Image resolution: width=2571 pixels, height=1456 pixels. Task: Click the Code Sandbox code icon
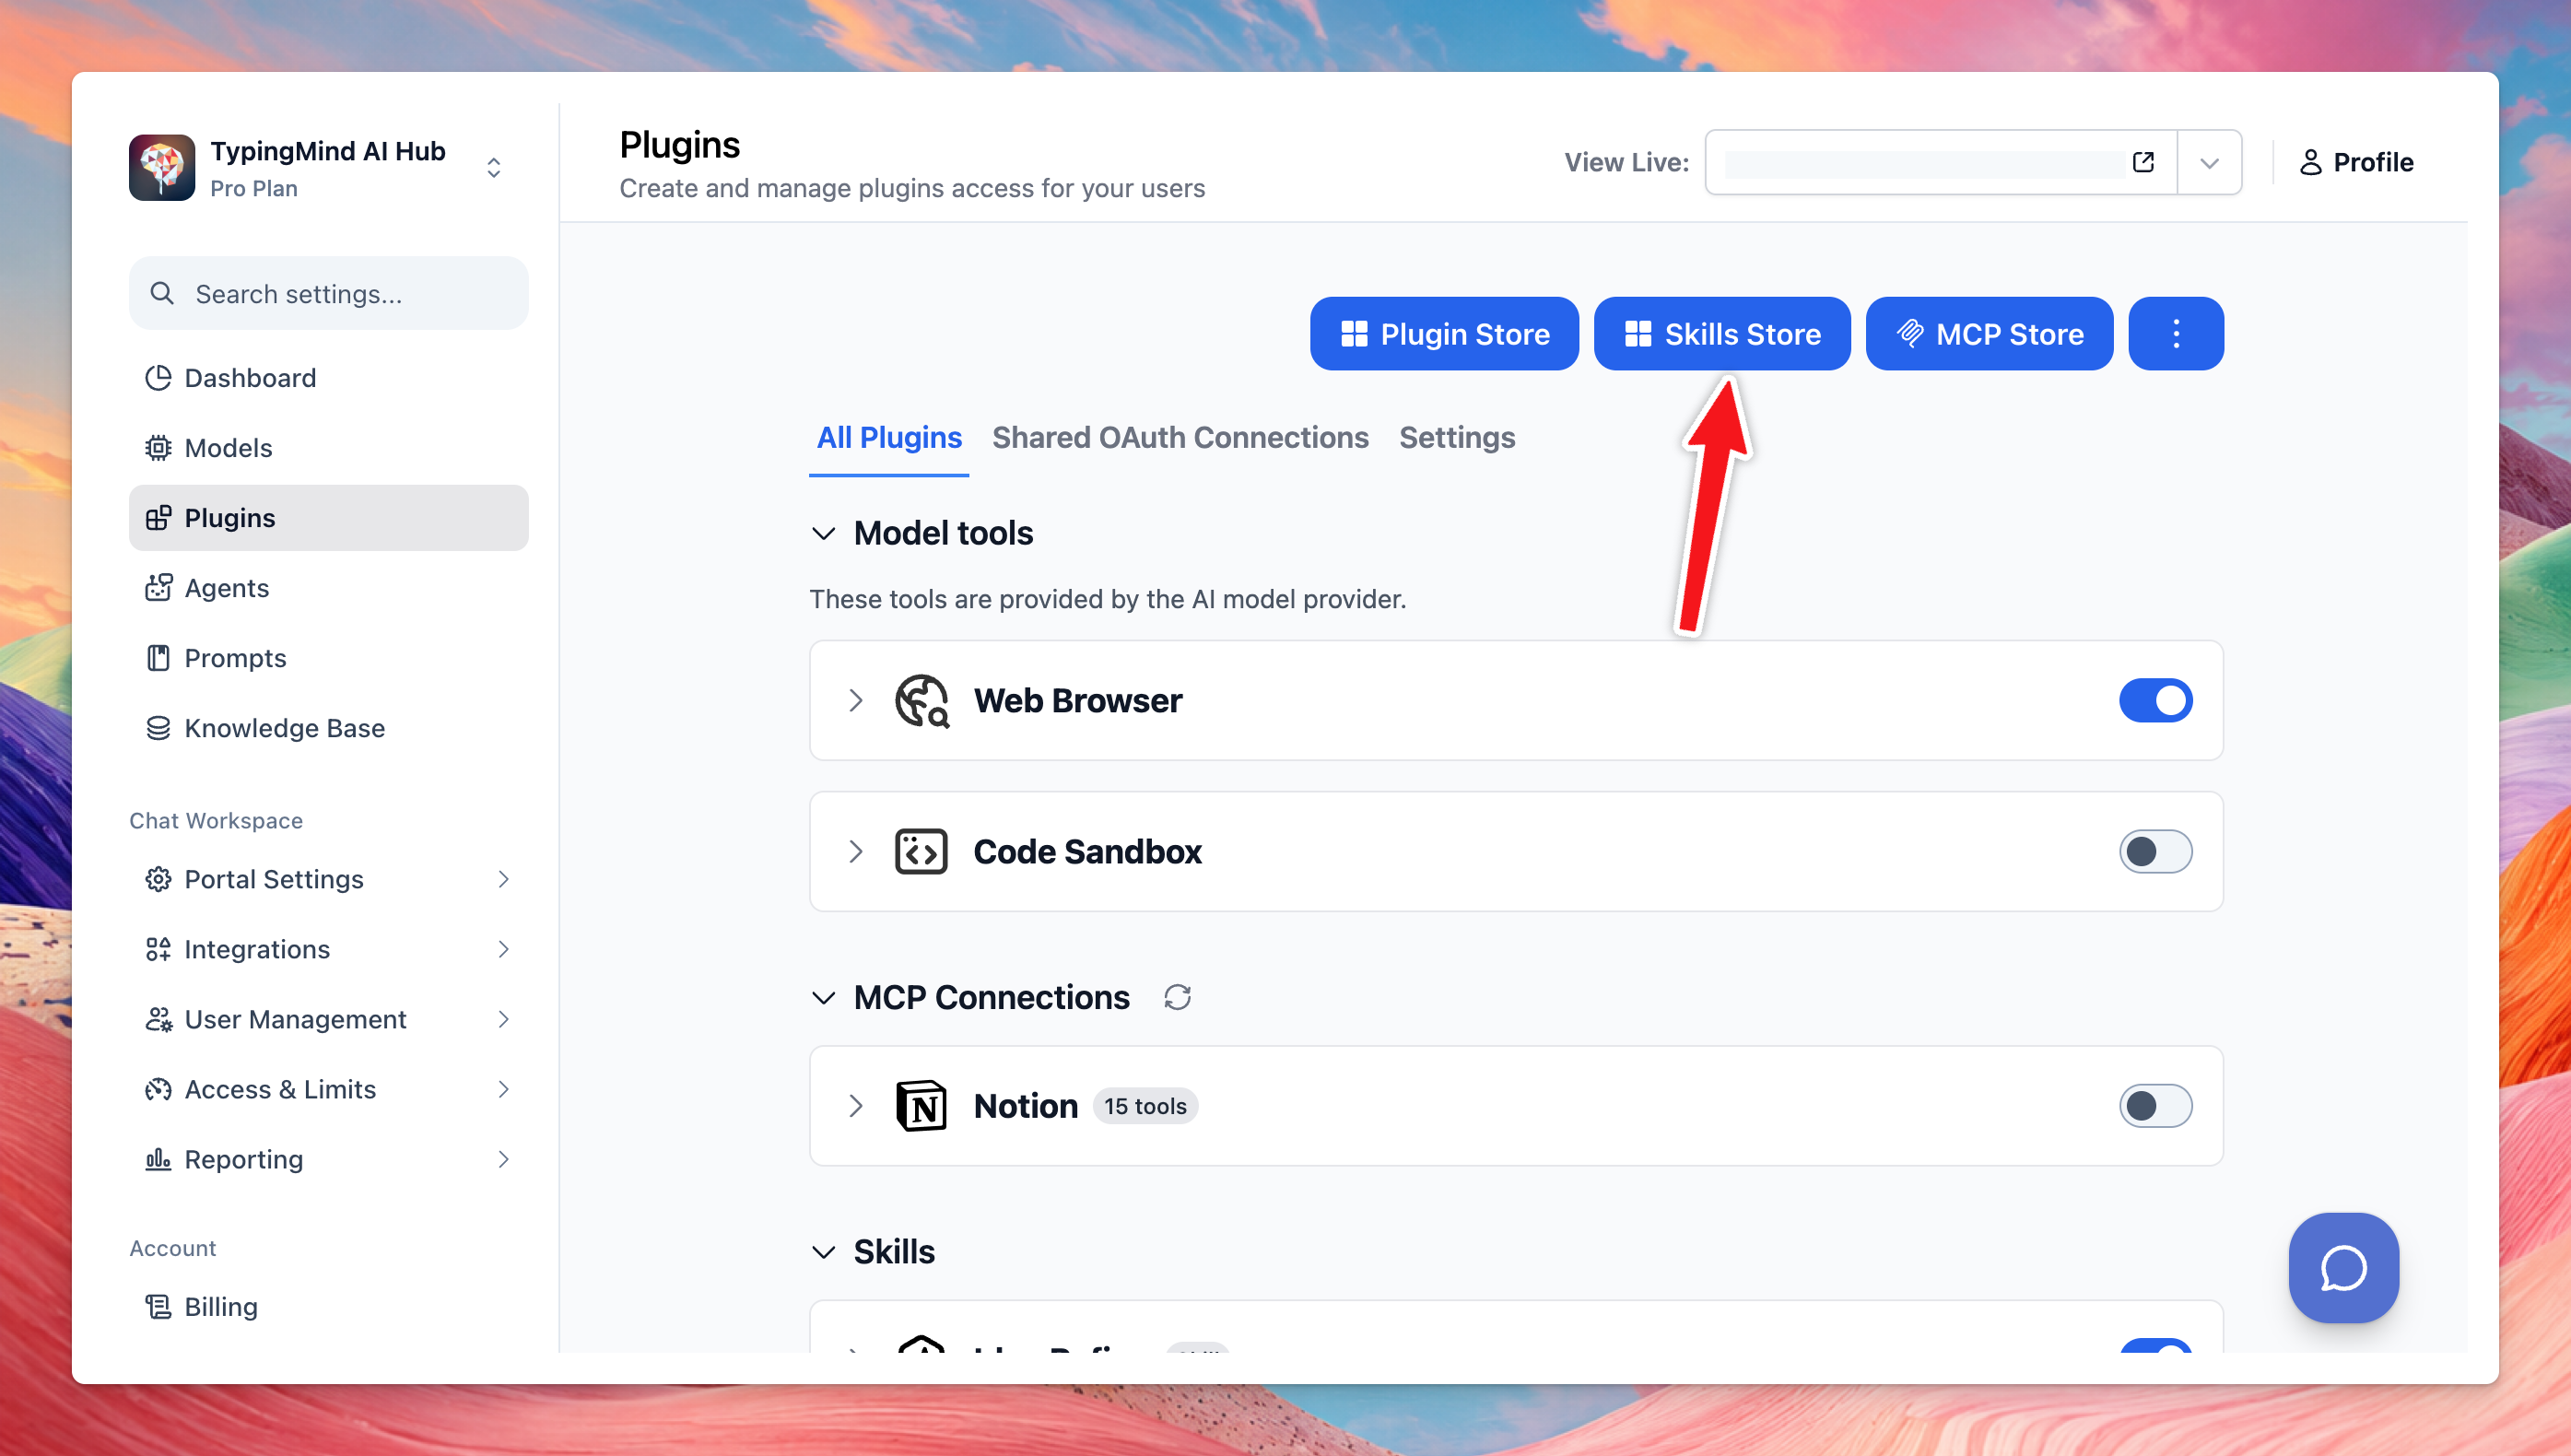[x=921, y=851]
